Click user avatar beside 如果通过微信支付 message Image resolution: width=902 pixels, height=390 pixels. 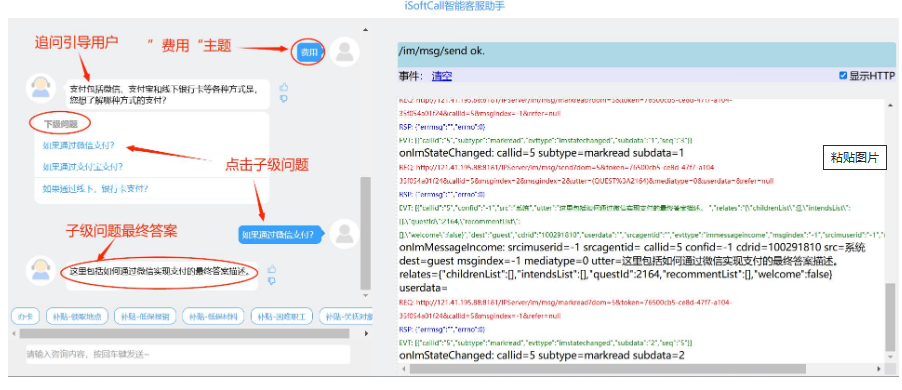tap(345, 234)
